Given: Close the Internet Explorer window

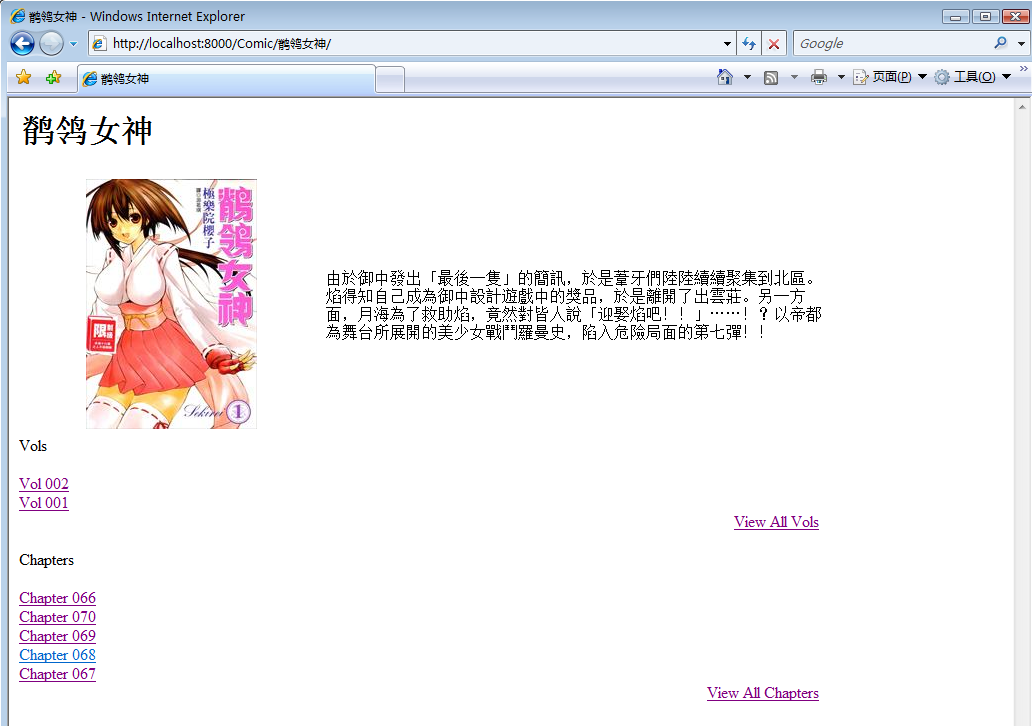Looking at the screenshot, I should pos(1016,16).
